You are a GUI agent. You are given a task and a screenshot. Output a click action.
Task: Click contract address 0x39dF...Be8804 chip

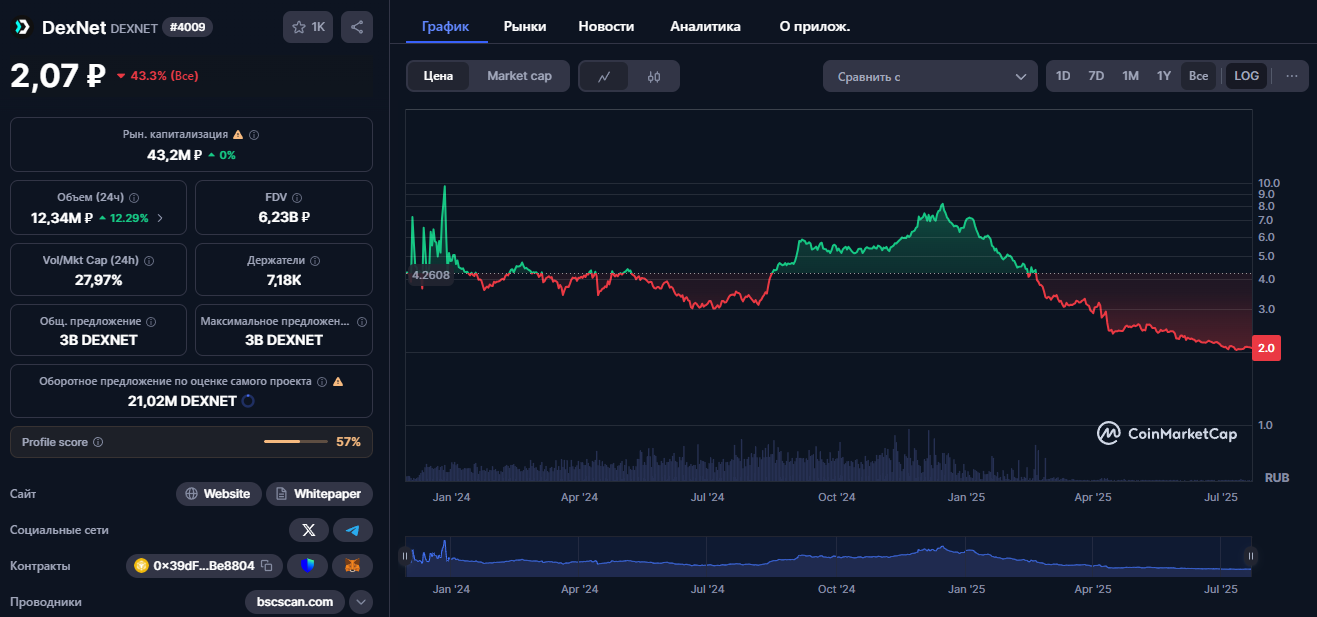pyautogui.click(x=204, y=566)
